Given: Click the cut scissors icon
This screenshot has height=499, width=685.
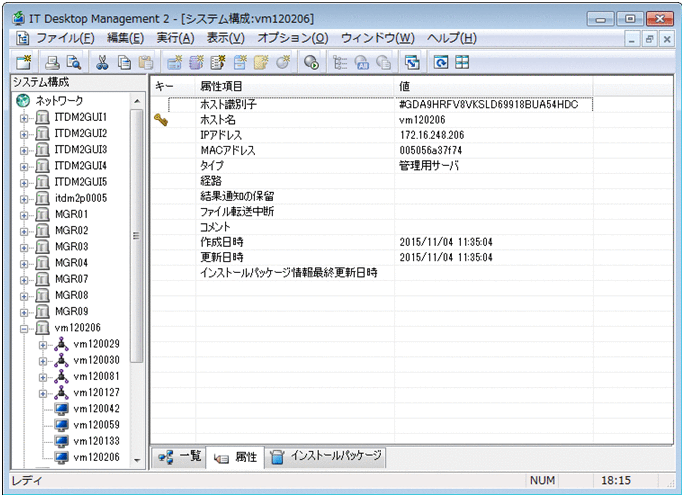Looking at the screenshot, I should click(x=102, y=62).
